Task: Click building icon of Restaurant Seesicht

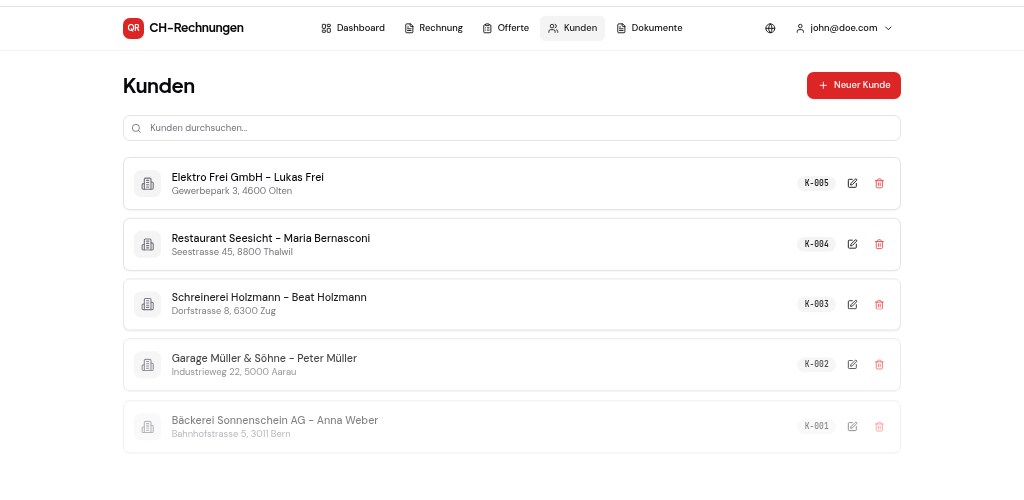Action: tap(148, 244)
